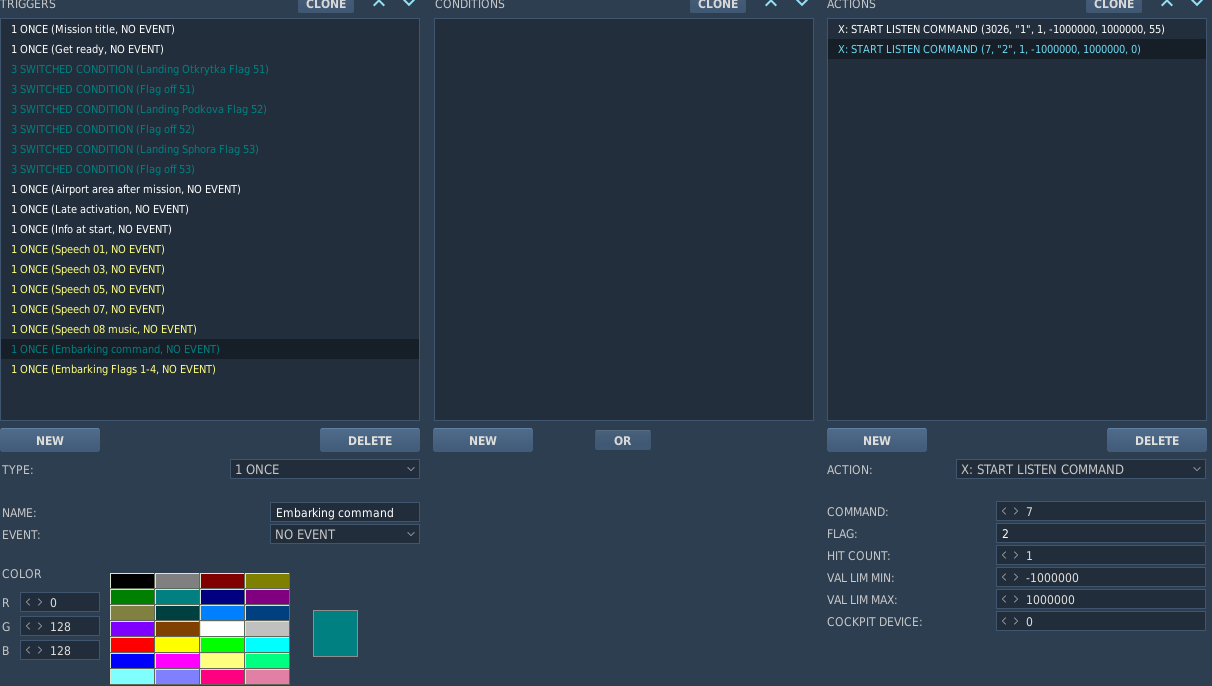Pick the cyan swatch in the palette
1212x686 pixels.
point(267,645)
